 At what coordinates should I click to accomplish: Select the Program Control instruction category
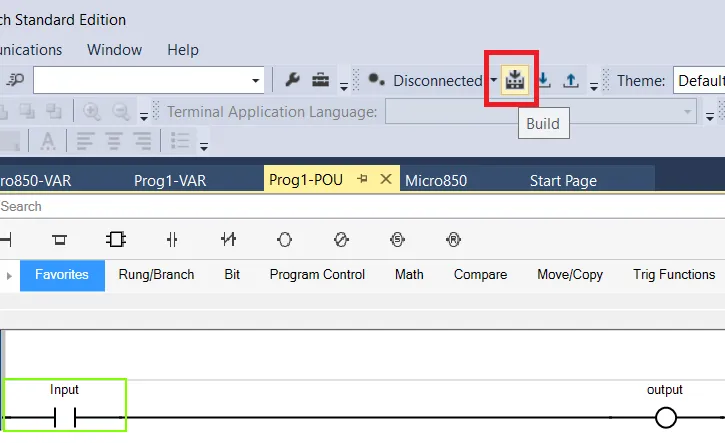pyautogui.click(x=317, y=275)
